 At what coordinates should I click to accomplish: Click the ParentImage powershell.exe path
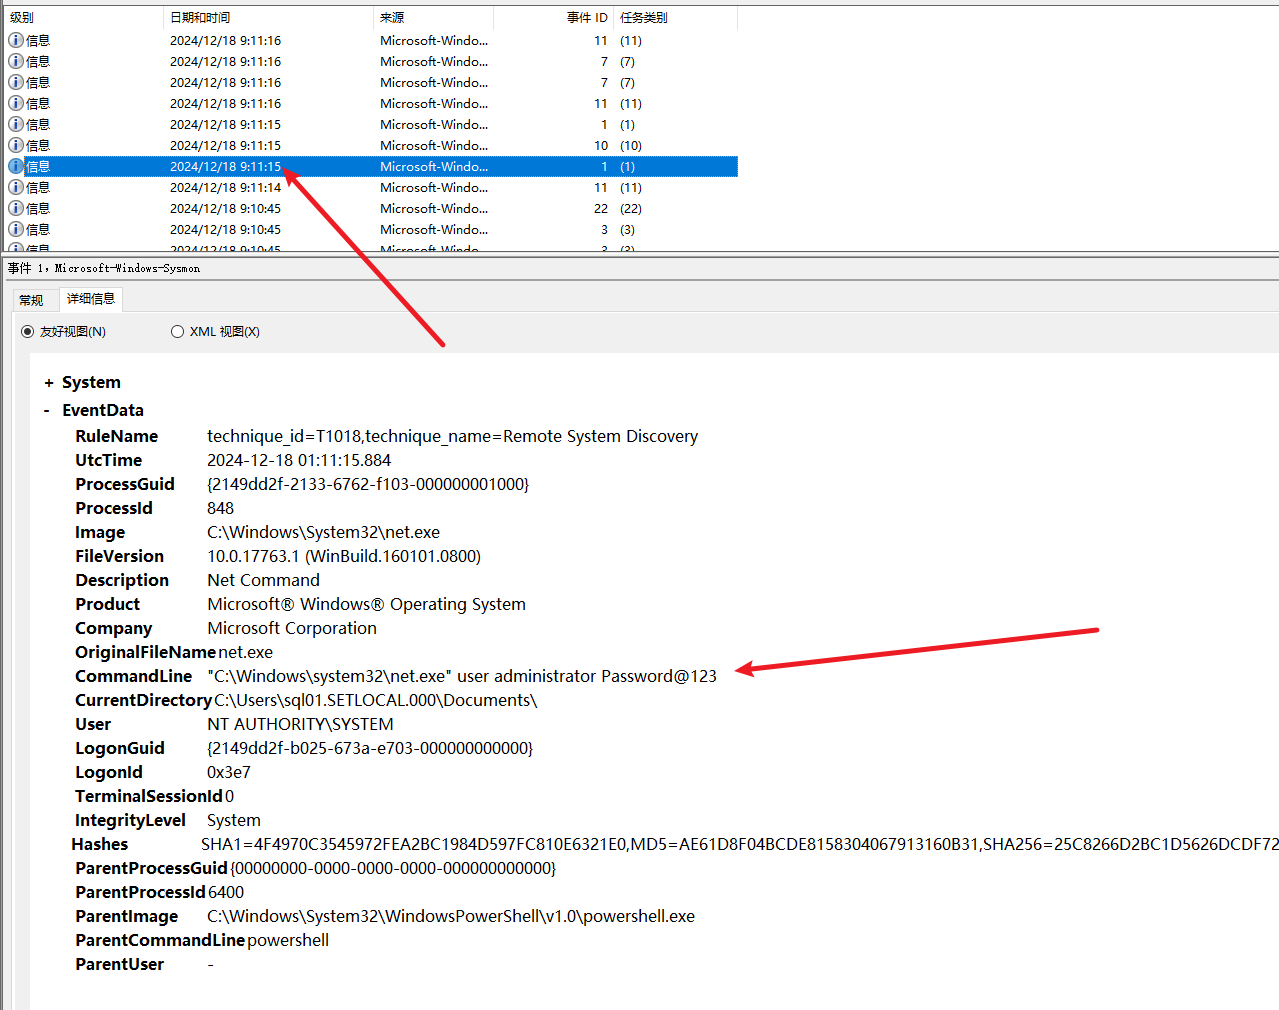451,916
